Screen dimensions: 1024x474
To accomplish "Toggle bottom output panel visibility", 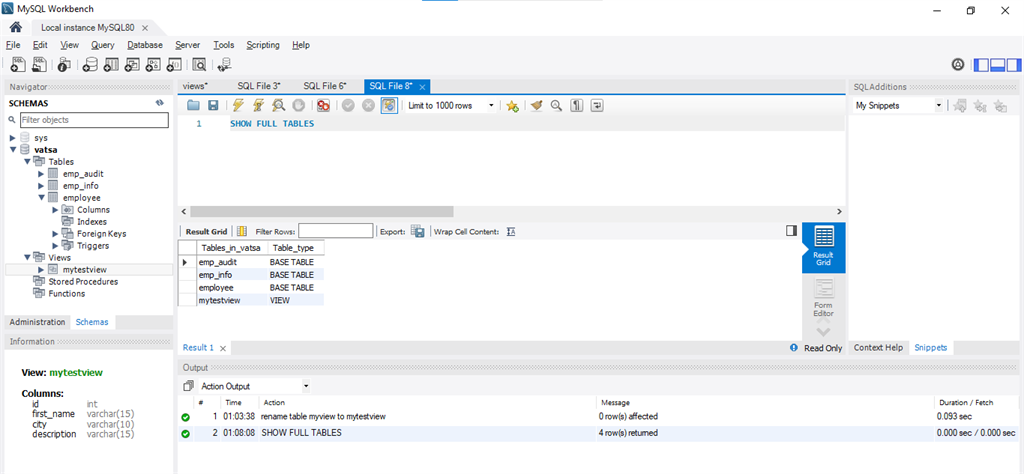I will [997, 65].
